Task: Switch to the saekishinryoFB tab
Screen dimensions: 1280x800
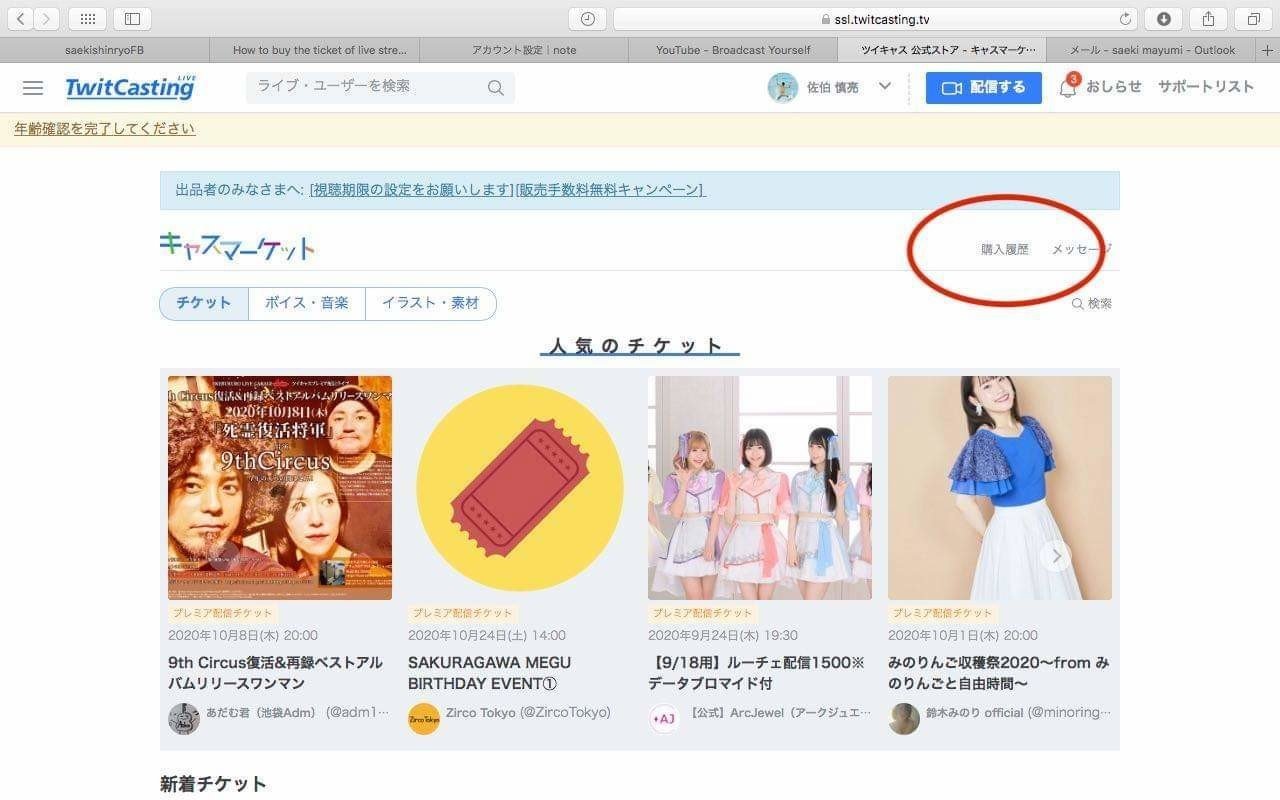Action: pos(105,50)
